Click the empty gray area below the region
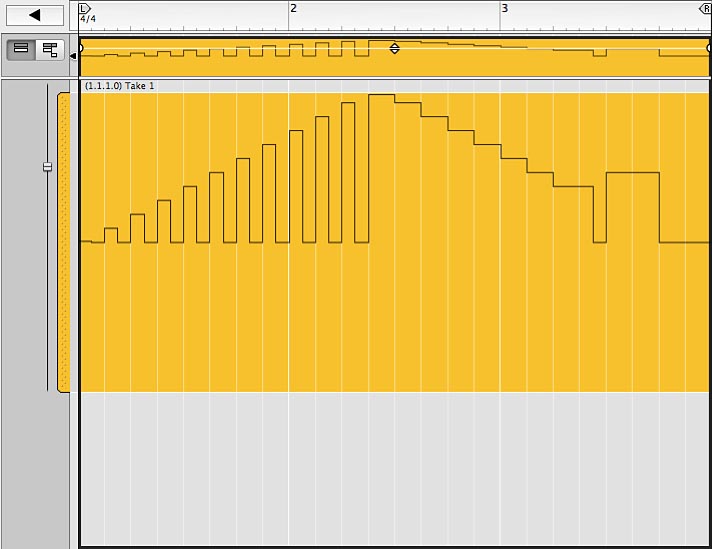The width and height of the screenshot is (712, 549). (394, 468)
